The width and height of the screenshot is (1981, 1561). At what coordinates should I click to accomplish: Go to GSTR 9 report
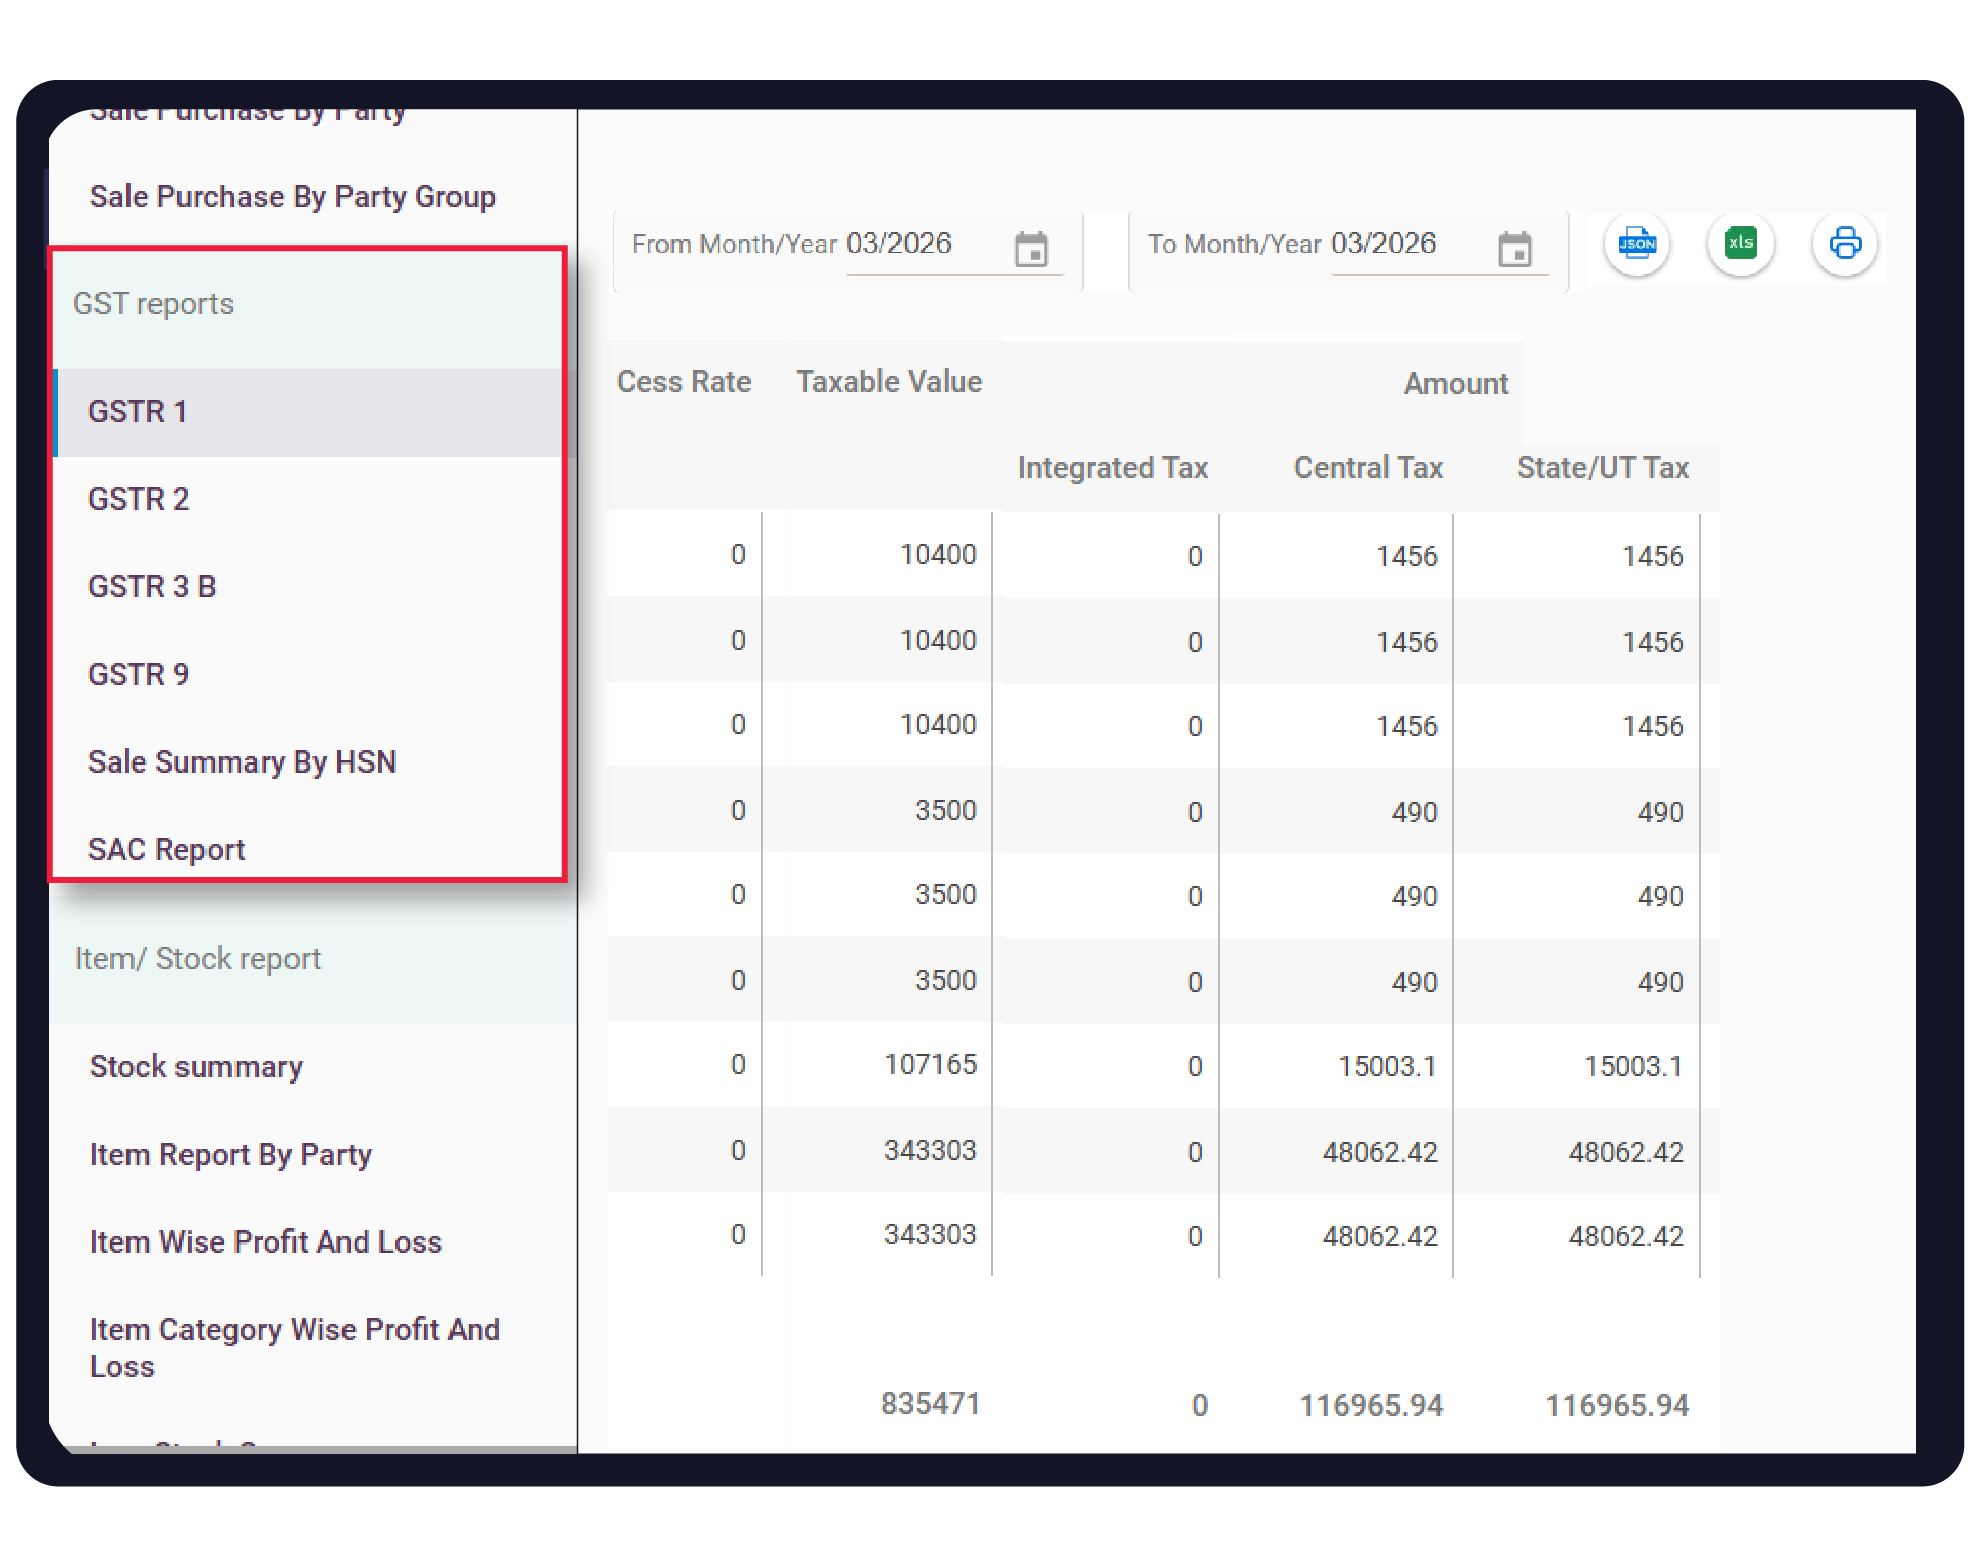[139, 675]
